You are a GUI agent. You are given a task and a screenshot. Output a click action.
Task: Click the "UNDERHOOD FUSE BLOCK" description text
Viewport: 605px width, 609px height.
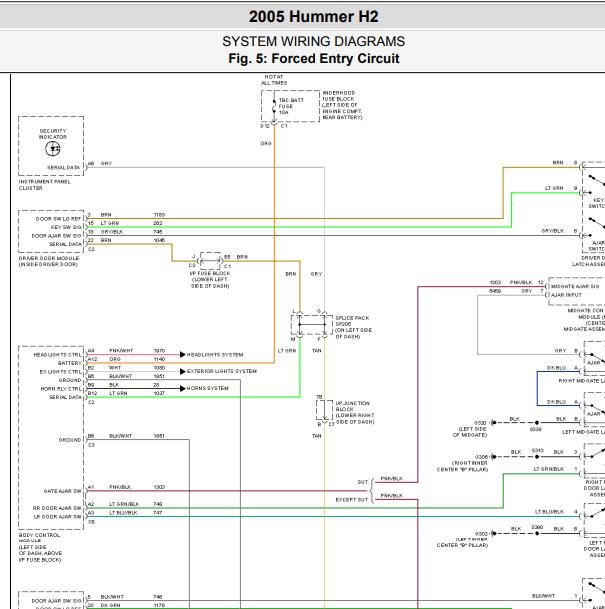pos(342,105)
